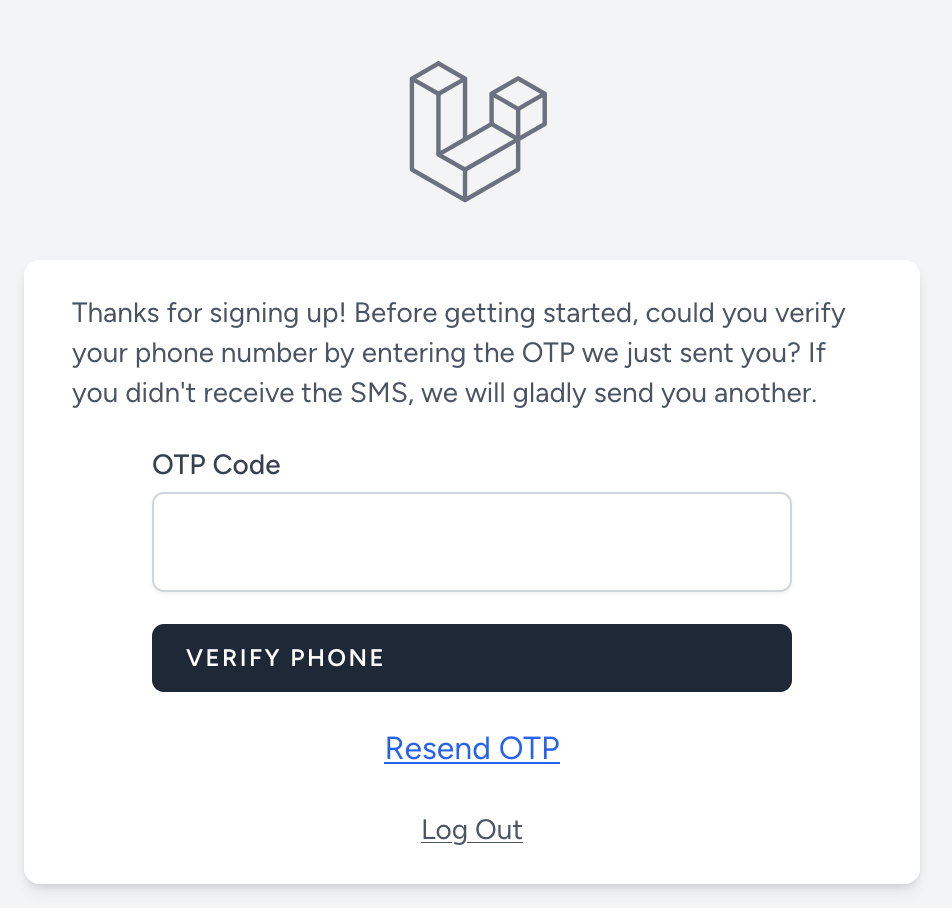Hit the dark Verify Phone button

[471, 658]
